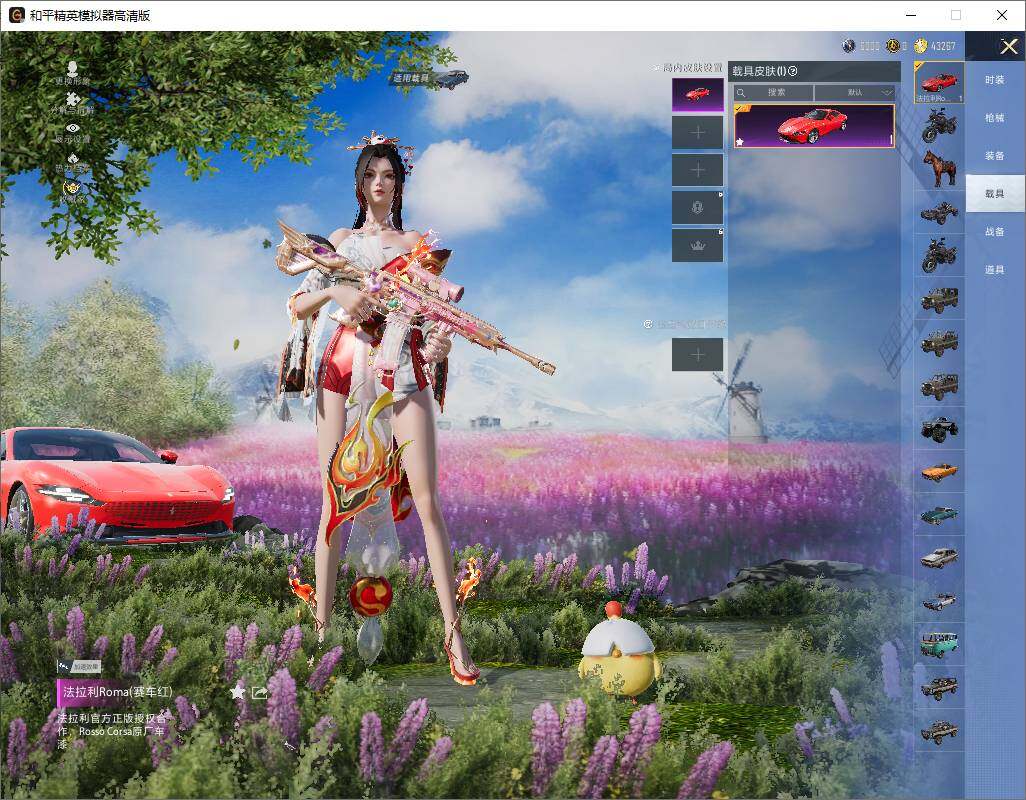Viewport: 1026px width, 800px height.
Task: Click the yellow emblem icon at sidebar bottom
Action: (74, 188)
